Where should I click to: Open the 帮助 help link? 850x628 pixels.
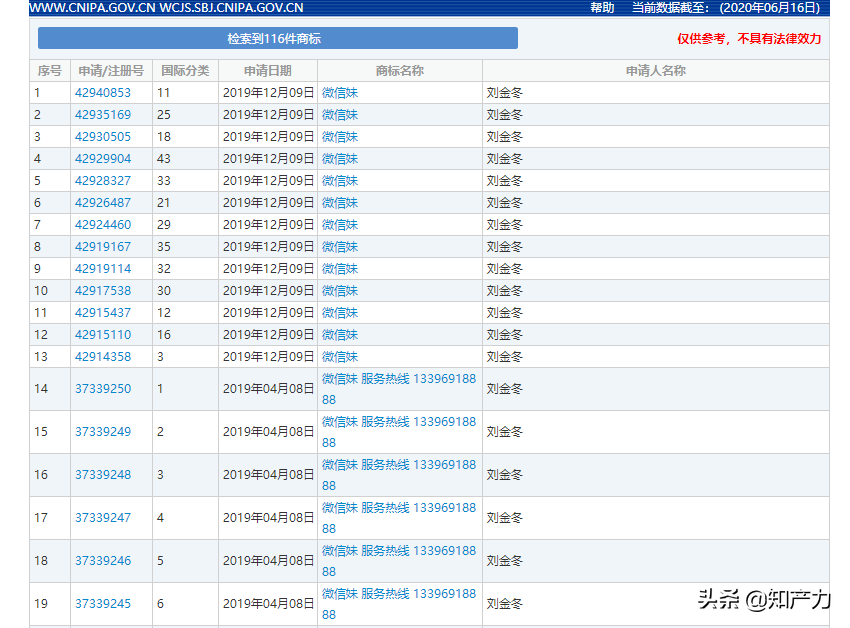click(x=602, y=8)
